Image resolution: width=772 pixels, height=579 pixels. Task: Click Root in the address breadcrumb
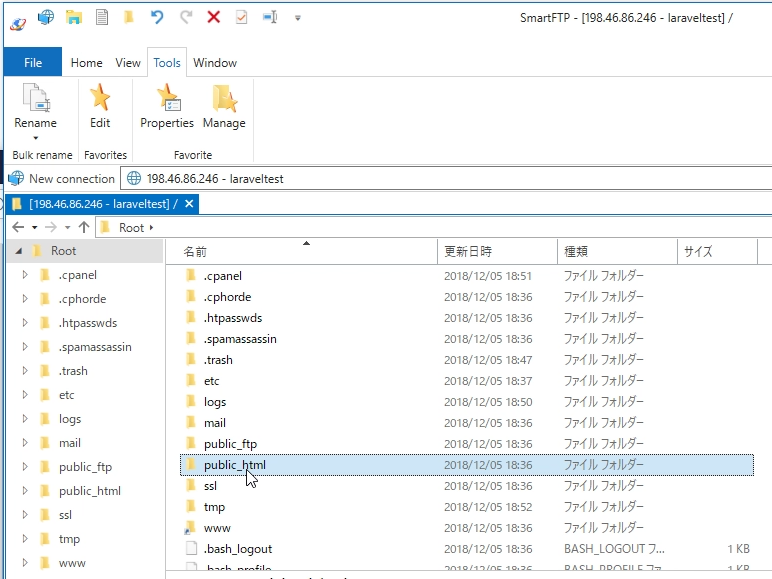tap(131, 227)
